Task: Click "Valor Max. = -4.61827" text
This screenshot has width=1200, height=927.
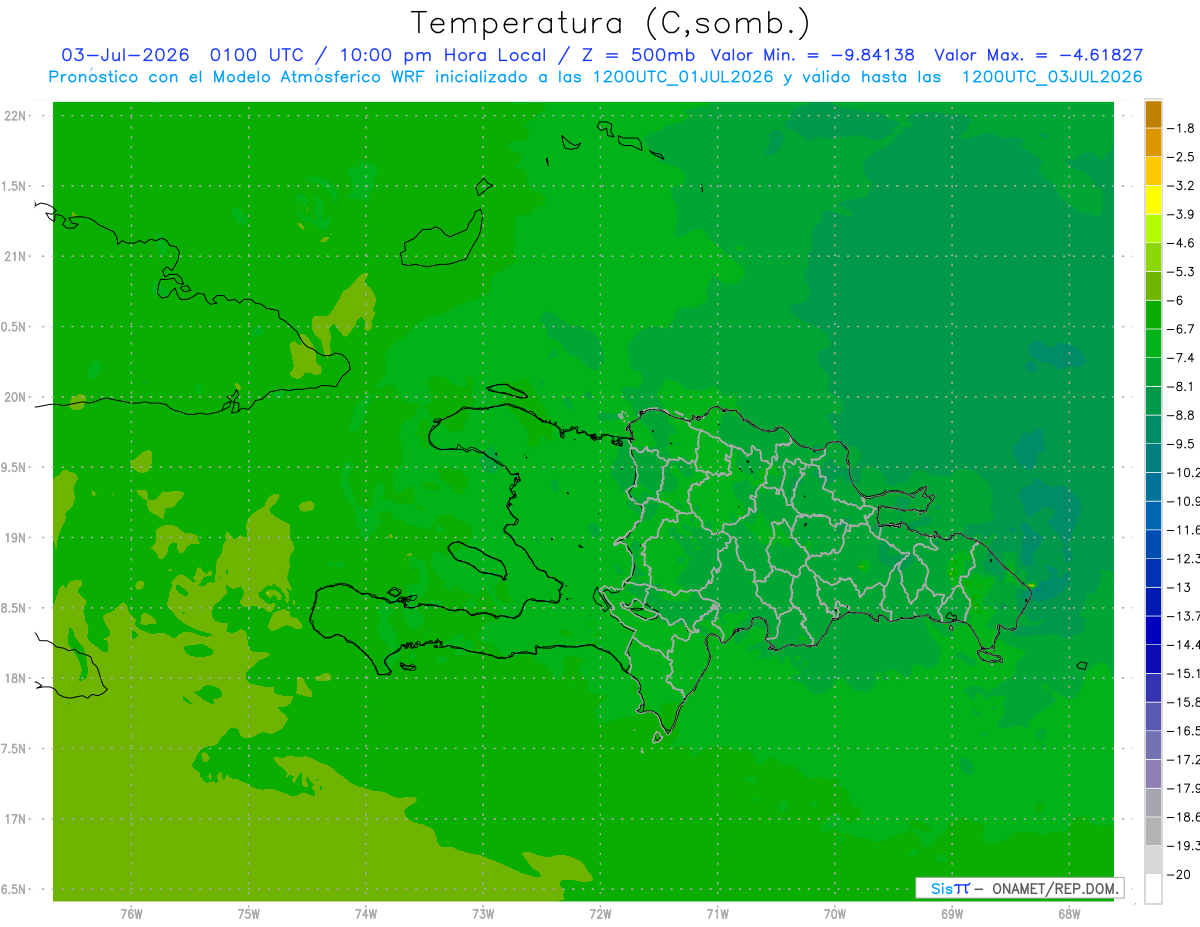Action: pos(1038,55)
